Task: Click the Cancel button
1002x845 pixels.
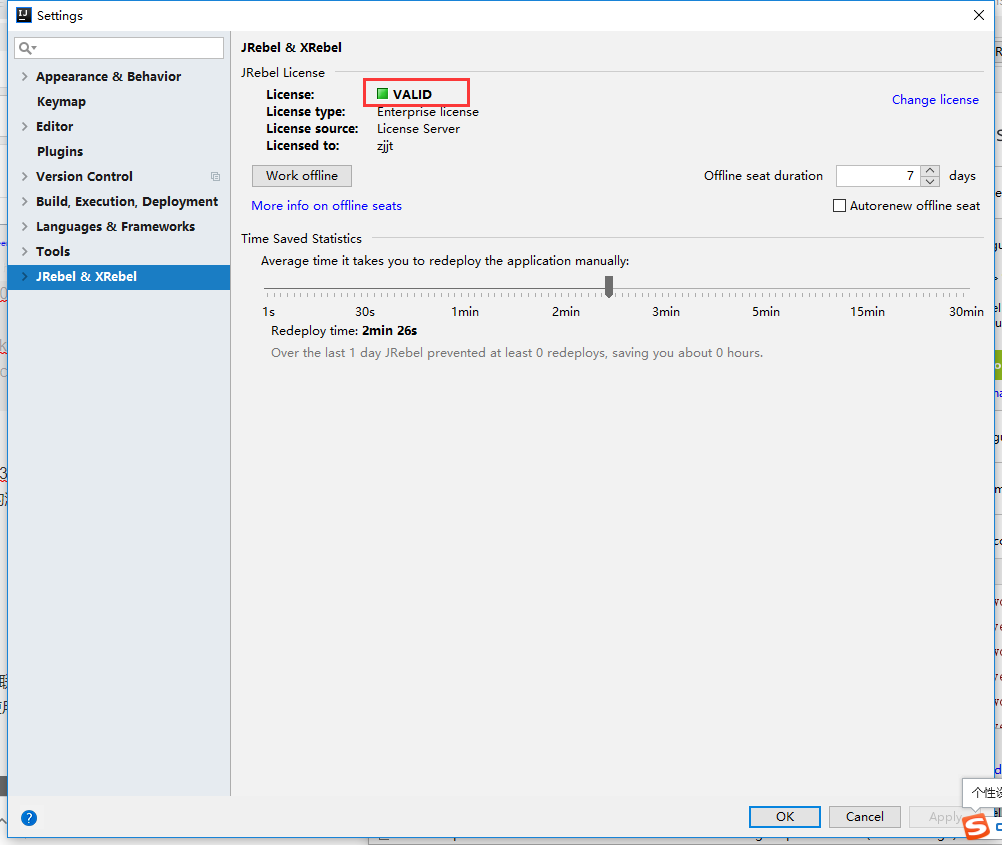Action: 865,817
